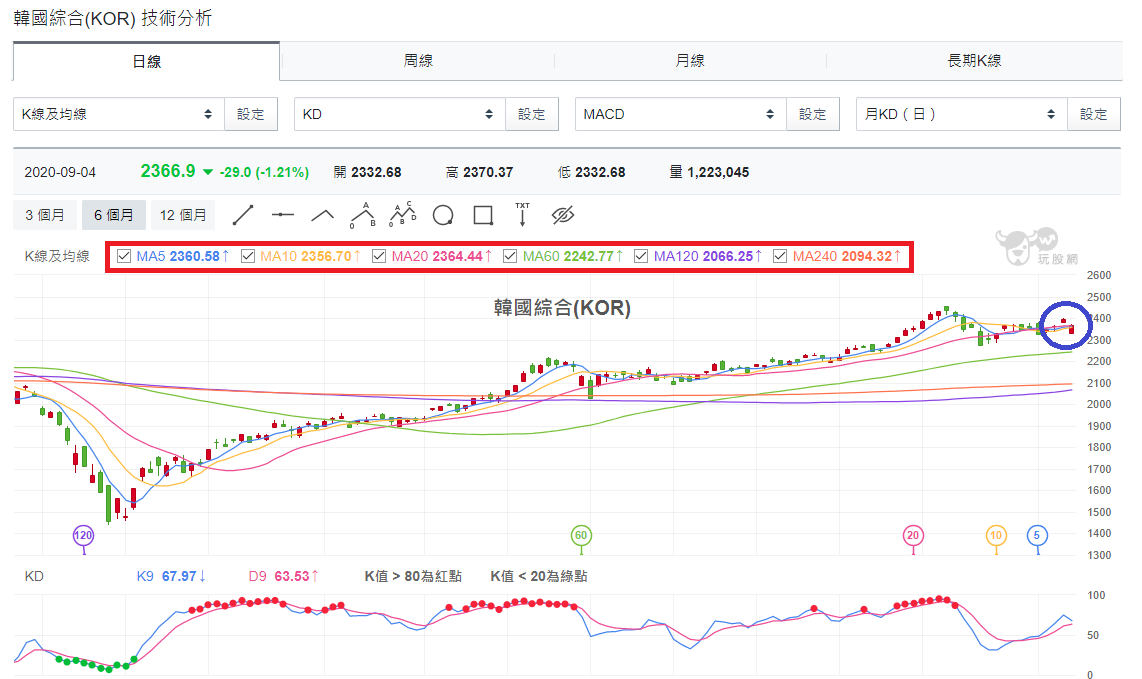Viewport: 1142px width, 679px height.
Task: Disable the MA240 moving average checkbox
Action: (x=780, y=256)
